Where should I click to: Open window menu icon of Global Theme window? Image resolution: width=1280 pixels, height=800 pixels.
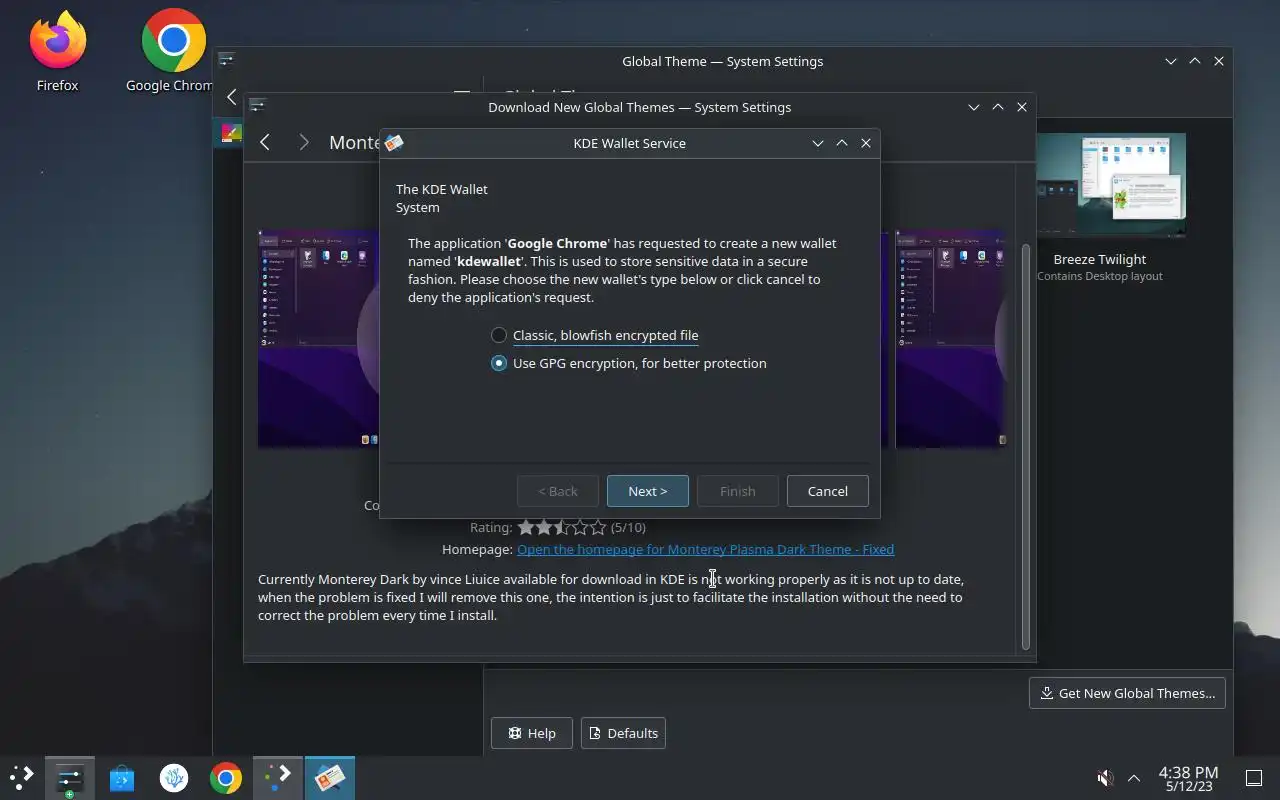tap(227, 60)
